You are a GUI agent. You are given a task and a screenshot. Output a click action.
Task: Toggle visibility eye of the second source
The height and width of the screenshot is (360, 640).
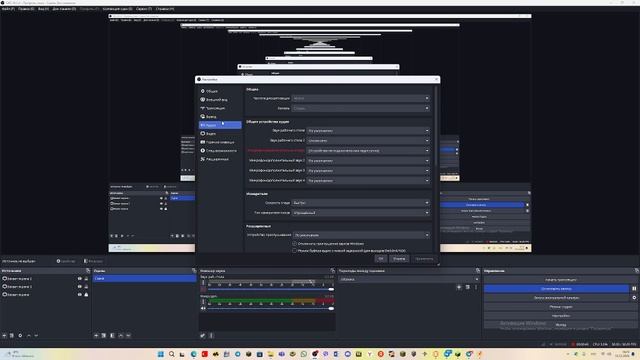click(80, 287)
